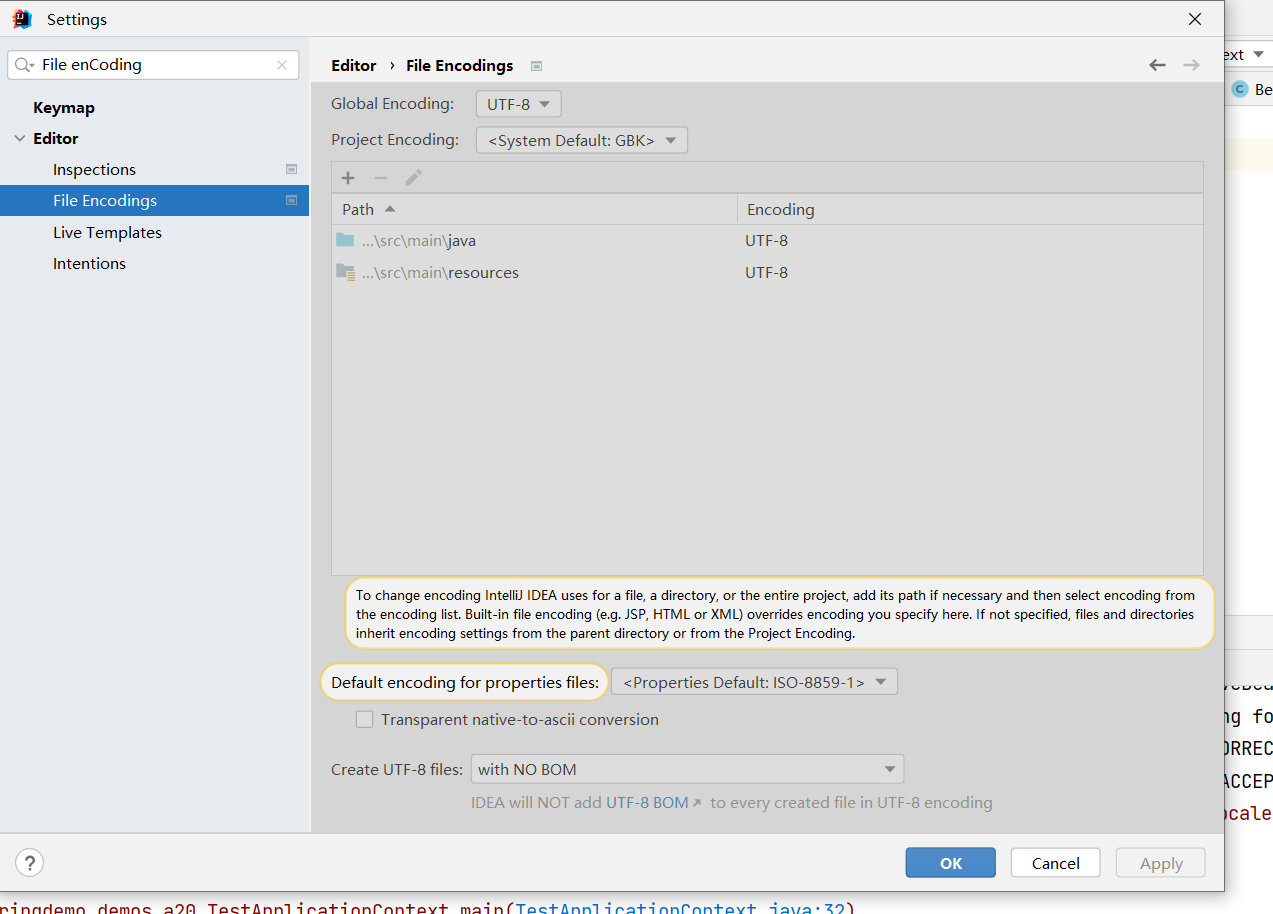Sort table by the Path column header
1273x914 pixels.
pyautogui.click(x=360, y=209)
